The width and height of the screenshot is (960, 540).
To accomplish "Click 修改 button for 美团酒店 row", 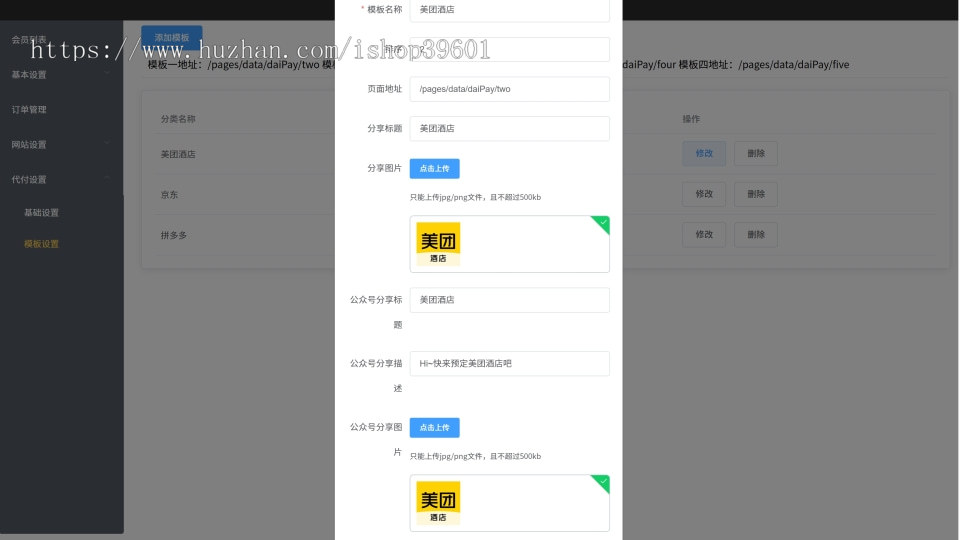I will 704,153.
